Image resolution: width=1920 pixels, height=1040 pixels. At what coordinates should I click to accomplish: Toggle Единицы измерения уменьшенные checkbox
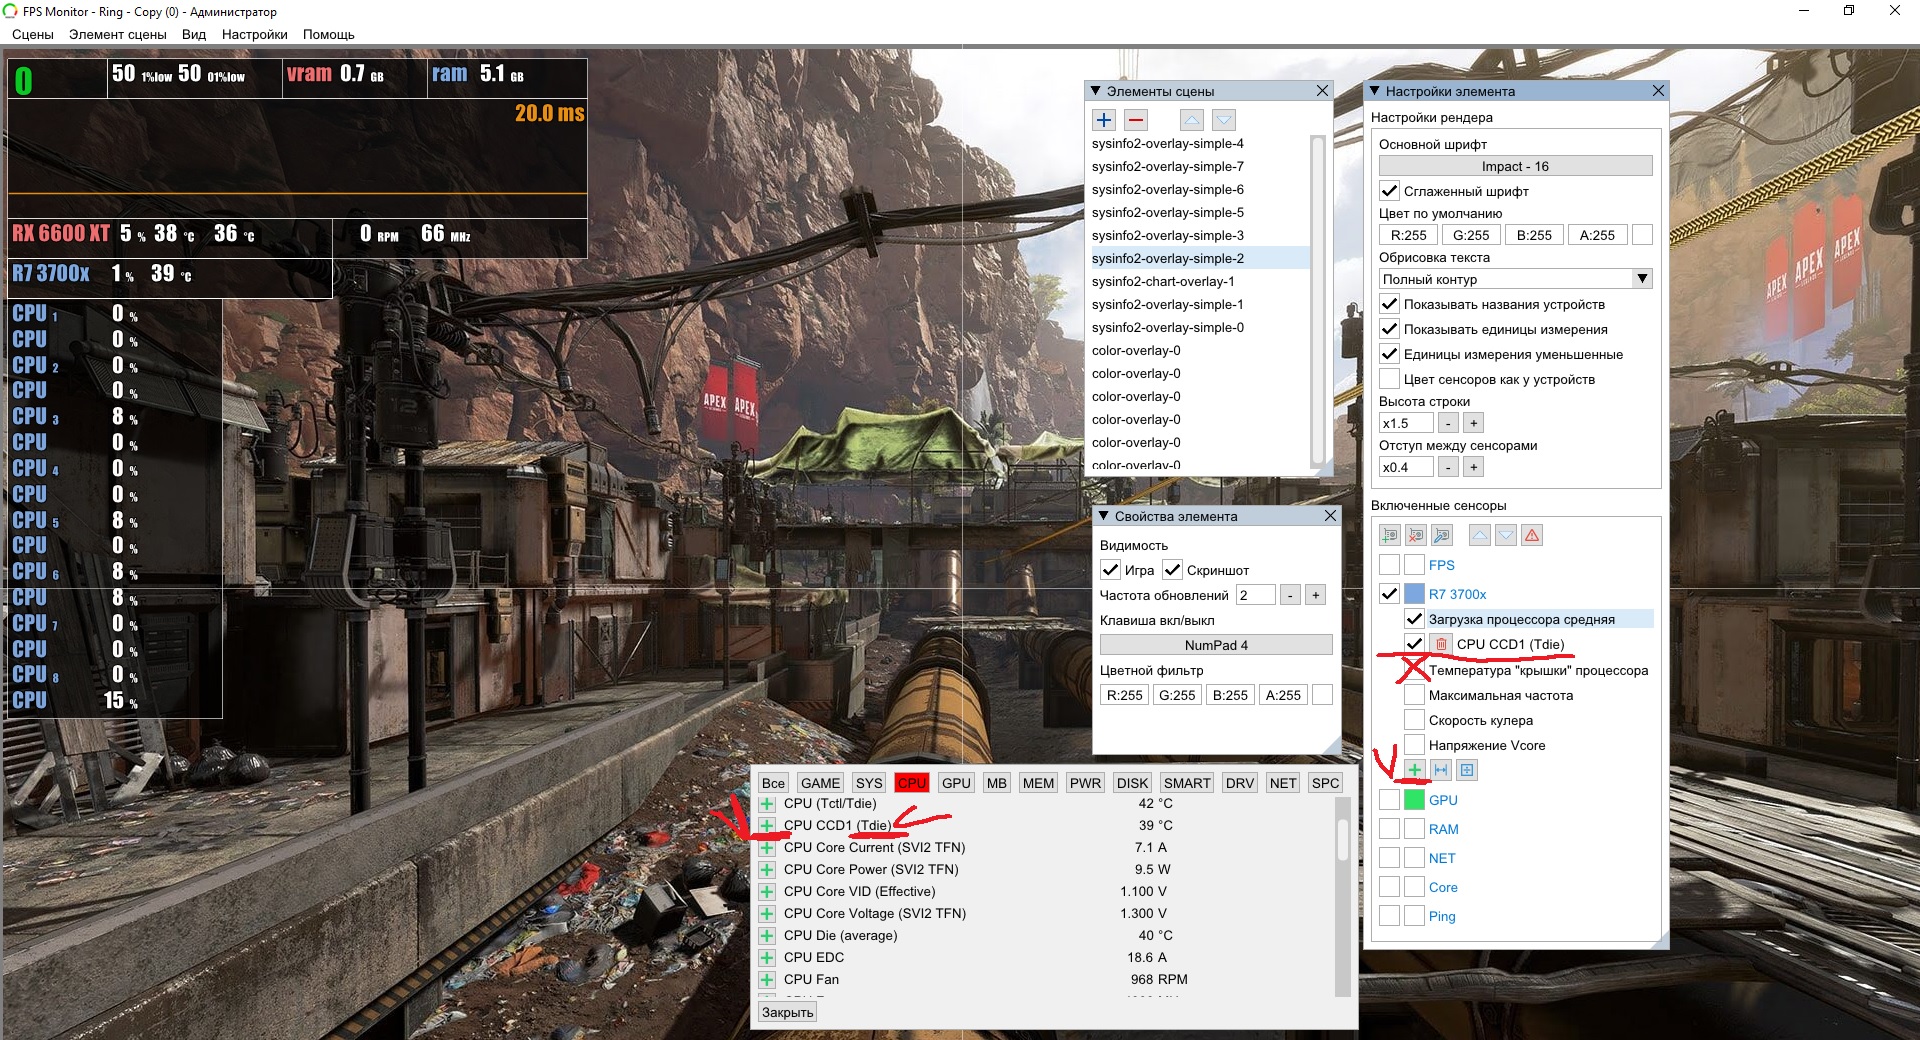(x=1389, y=354)
